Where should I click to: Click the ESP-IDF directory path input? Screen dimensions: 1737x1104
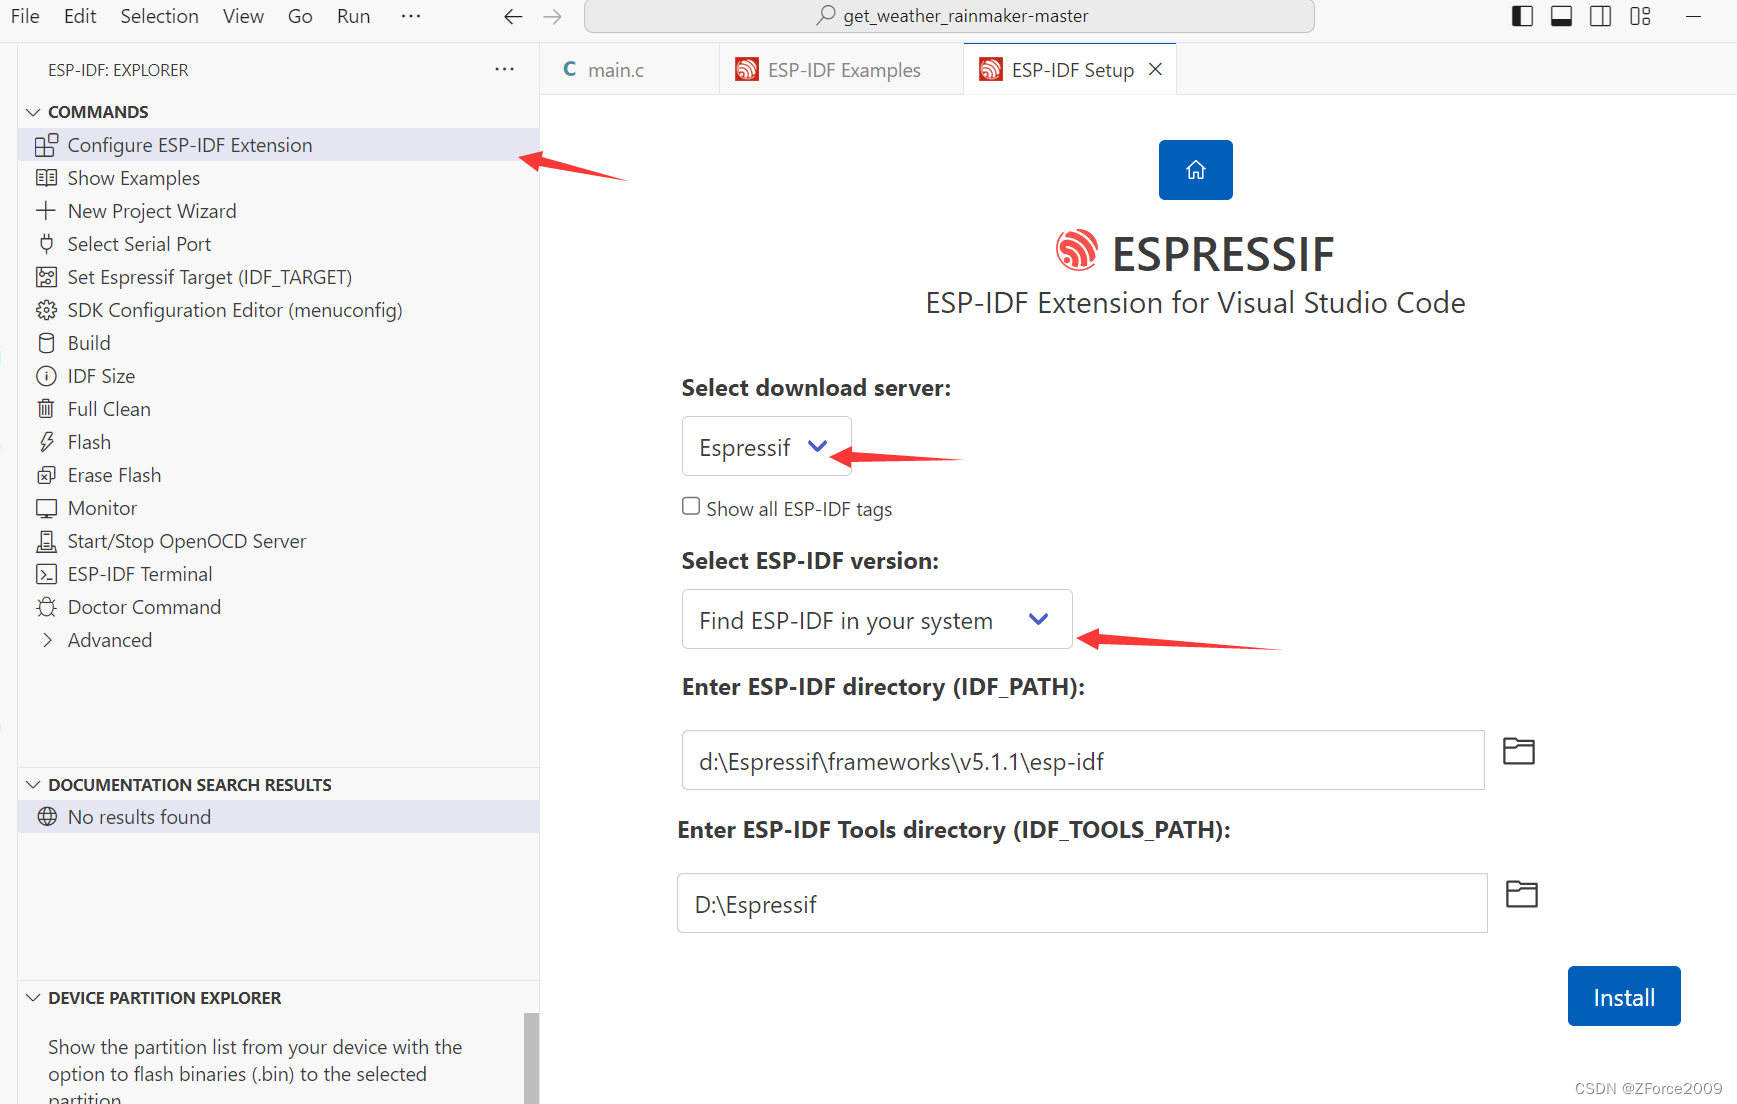(x=1083, y=760)
